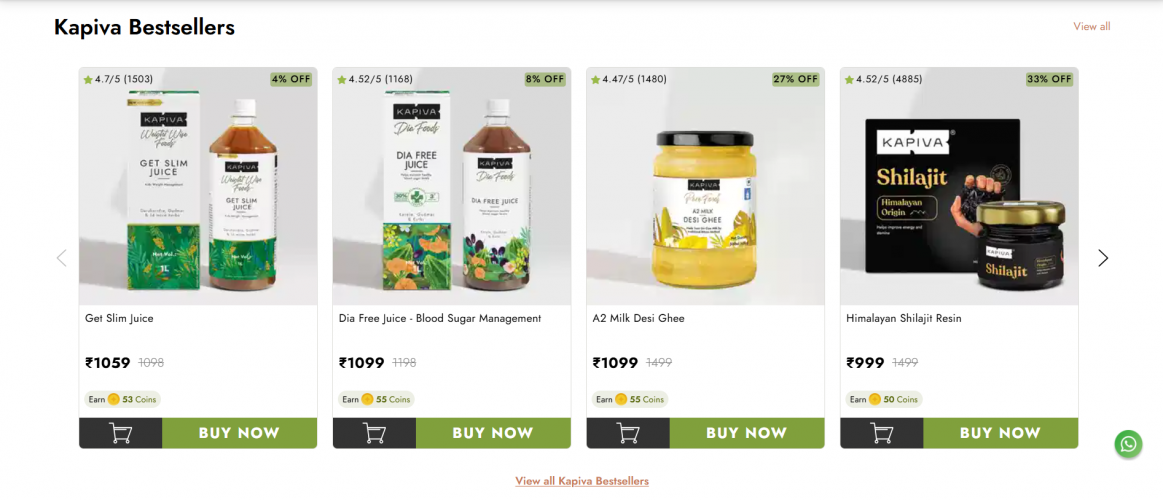Open Get Slim Juice product image
Image resolution: width=1163 pixels, height=500 pixels.
(198, 186)
